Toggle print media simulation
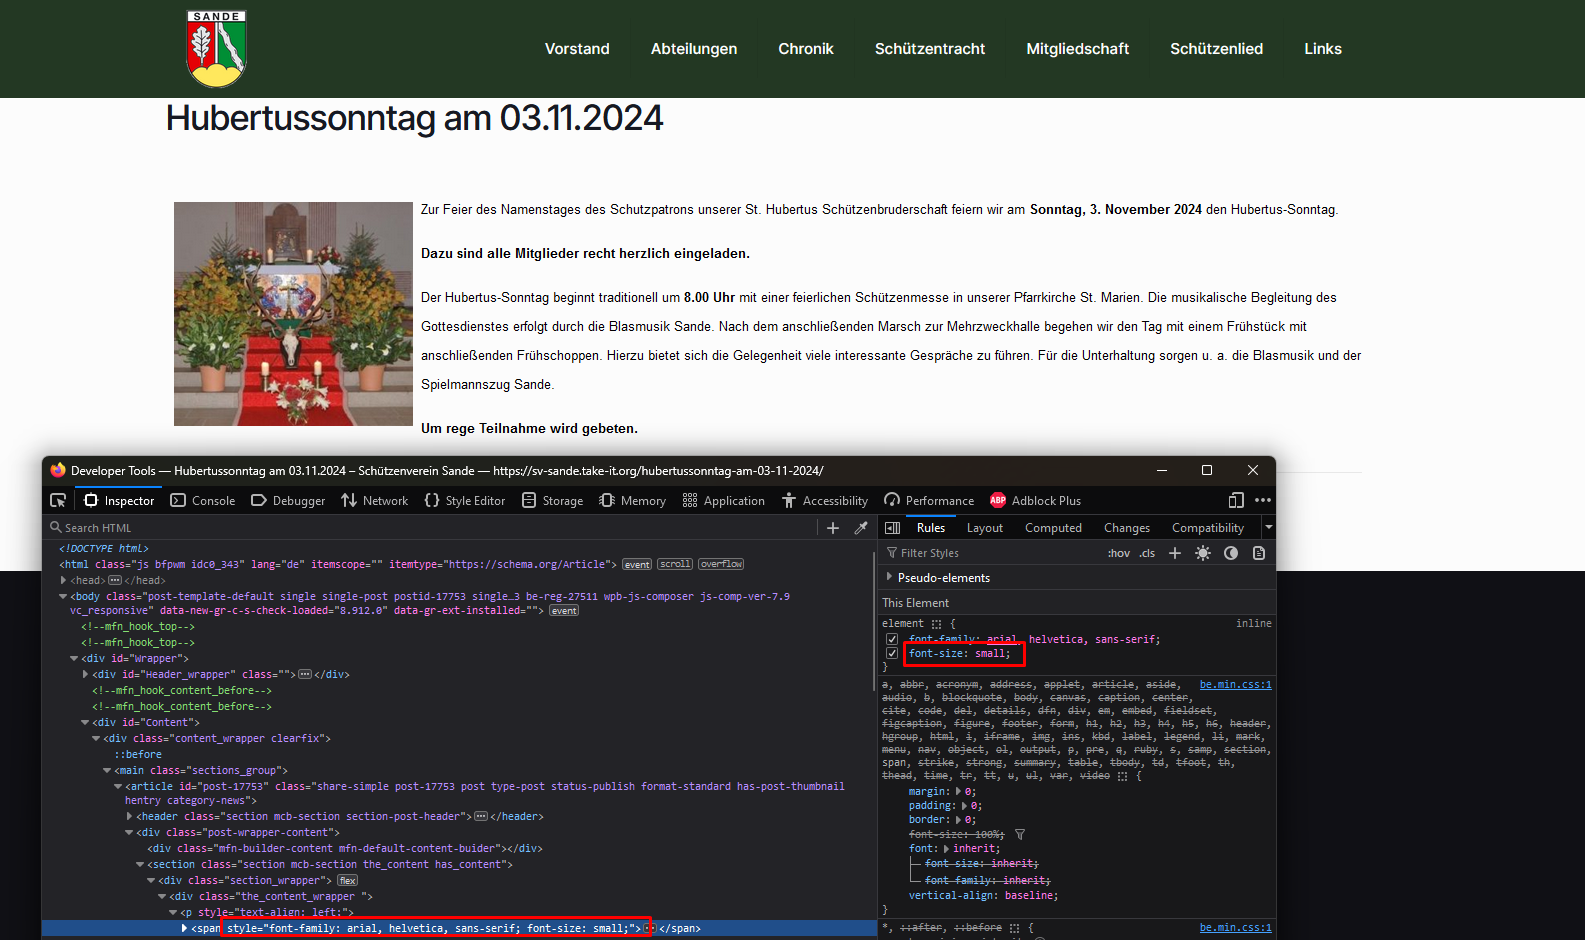The image size is (1585, 940). [x=1259, y=553]
